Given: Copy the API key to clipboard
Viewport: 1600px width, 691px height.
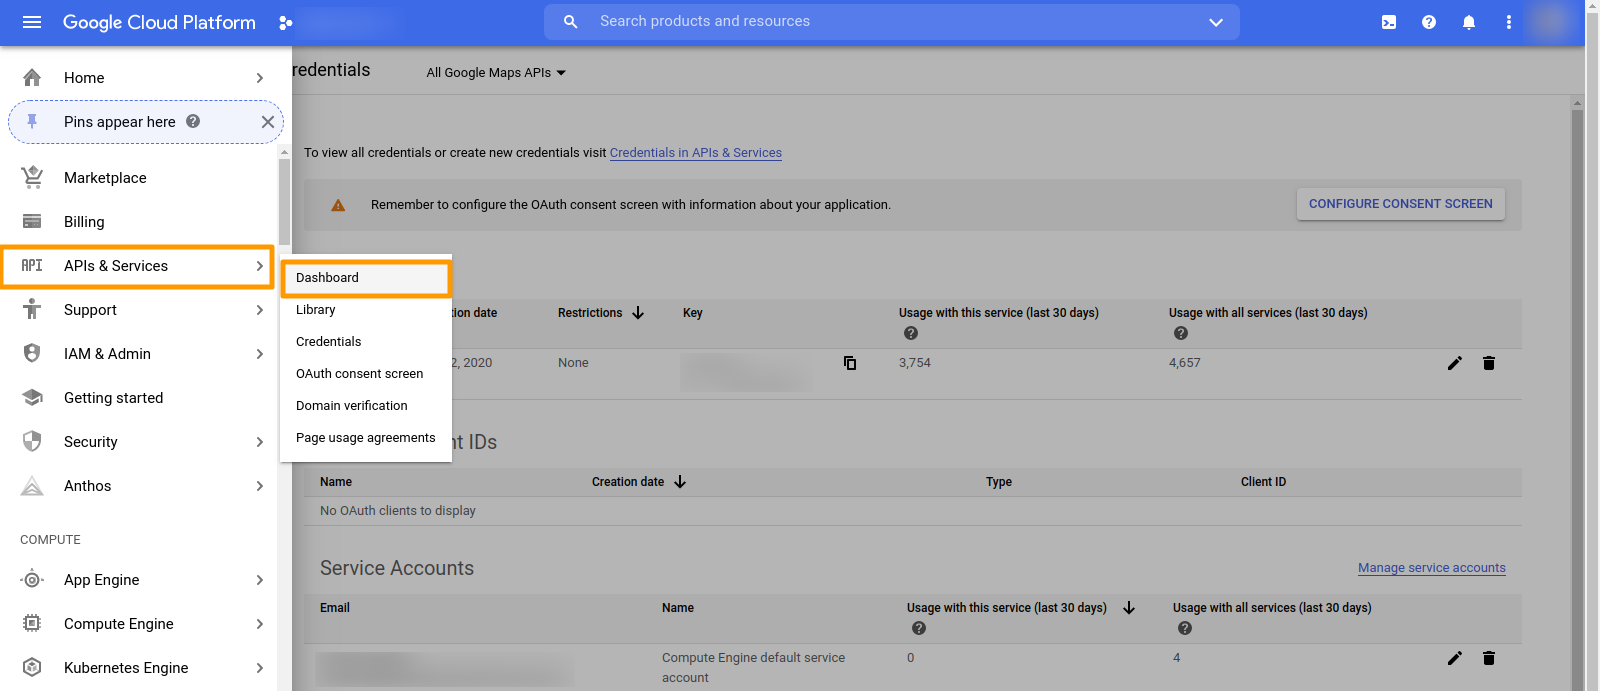Looking at the screenshot, I should (850, 363).
